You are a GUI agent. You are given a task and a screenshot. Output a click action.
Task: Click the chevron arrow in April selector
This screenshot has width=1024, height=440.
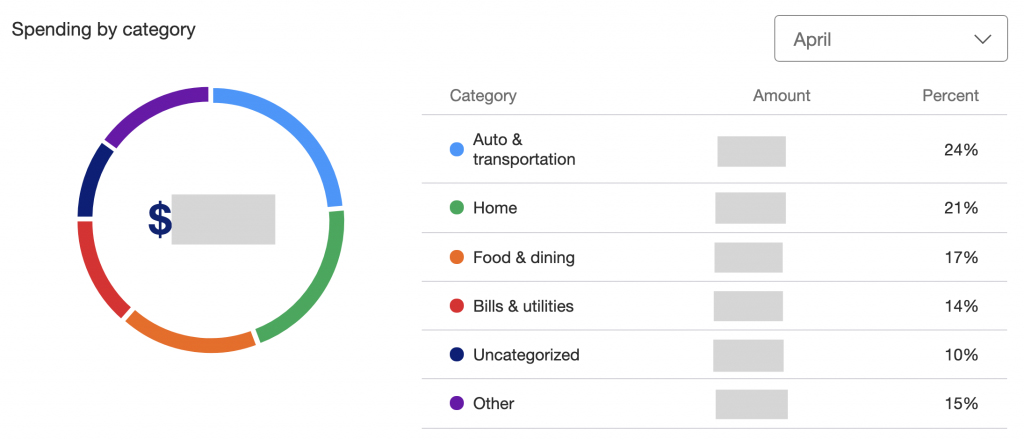(x=983, y=40)
